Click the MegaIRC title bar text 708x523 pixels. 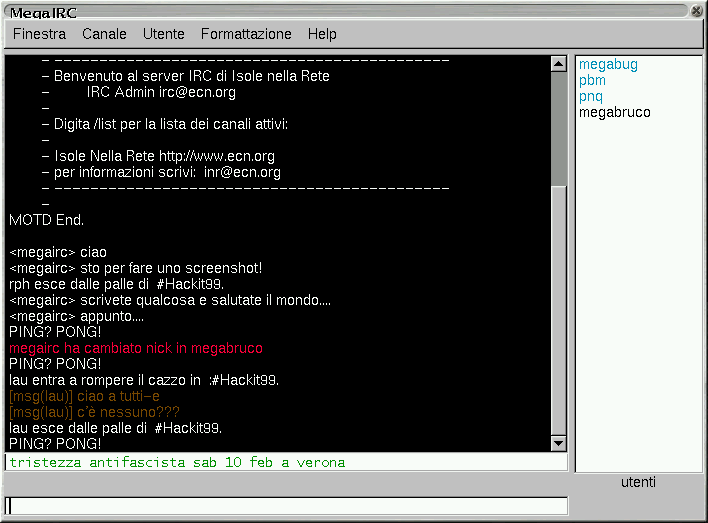point(43,13)
